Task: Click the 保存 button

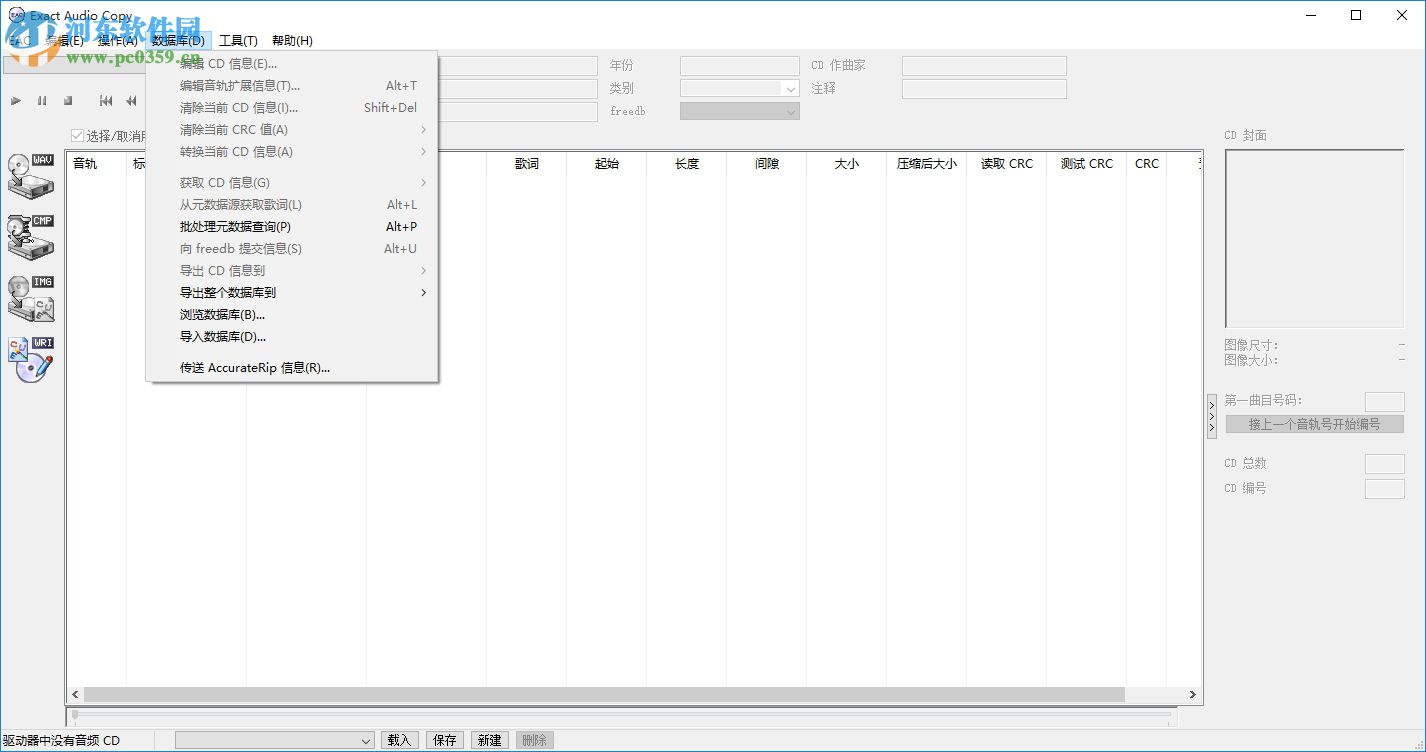Action: (444, 740)
